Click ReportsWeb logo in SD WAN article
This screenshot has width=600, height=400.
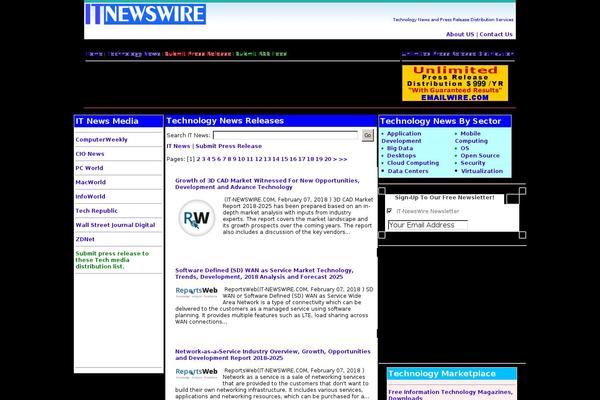[x=197, y=292]
